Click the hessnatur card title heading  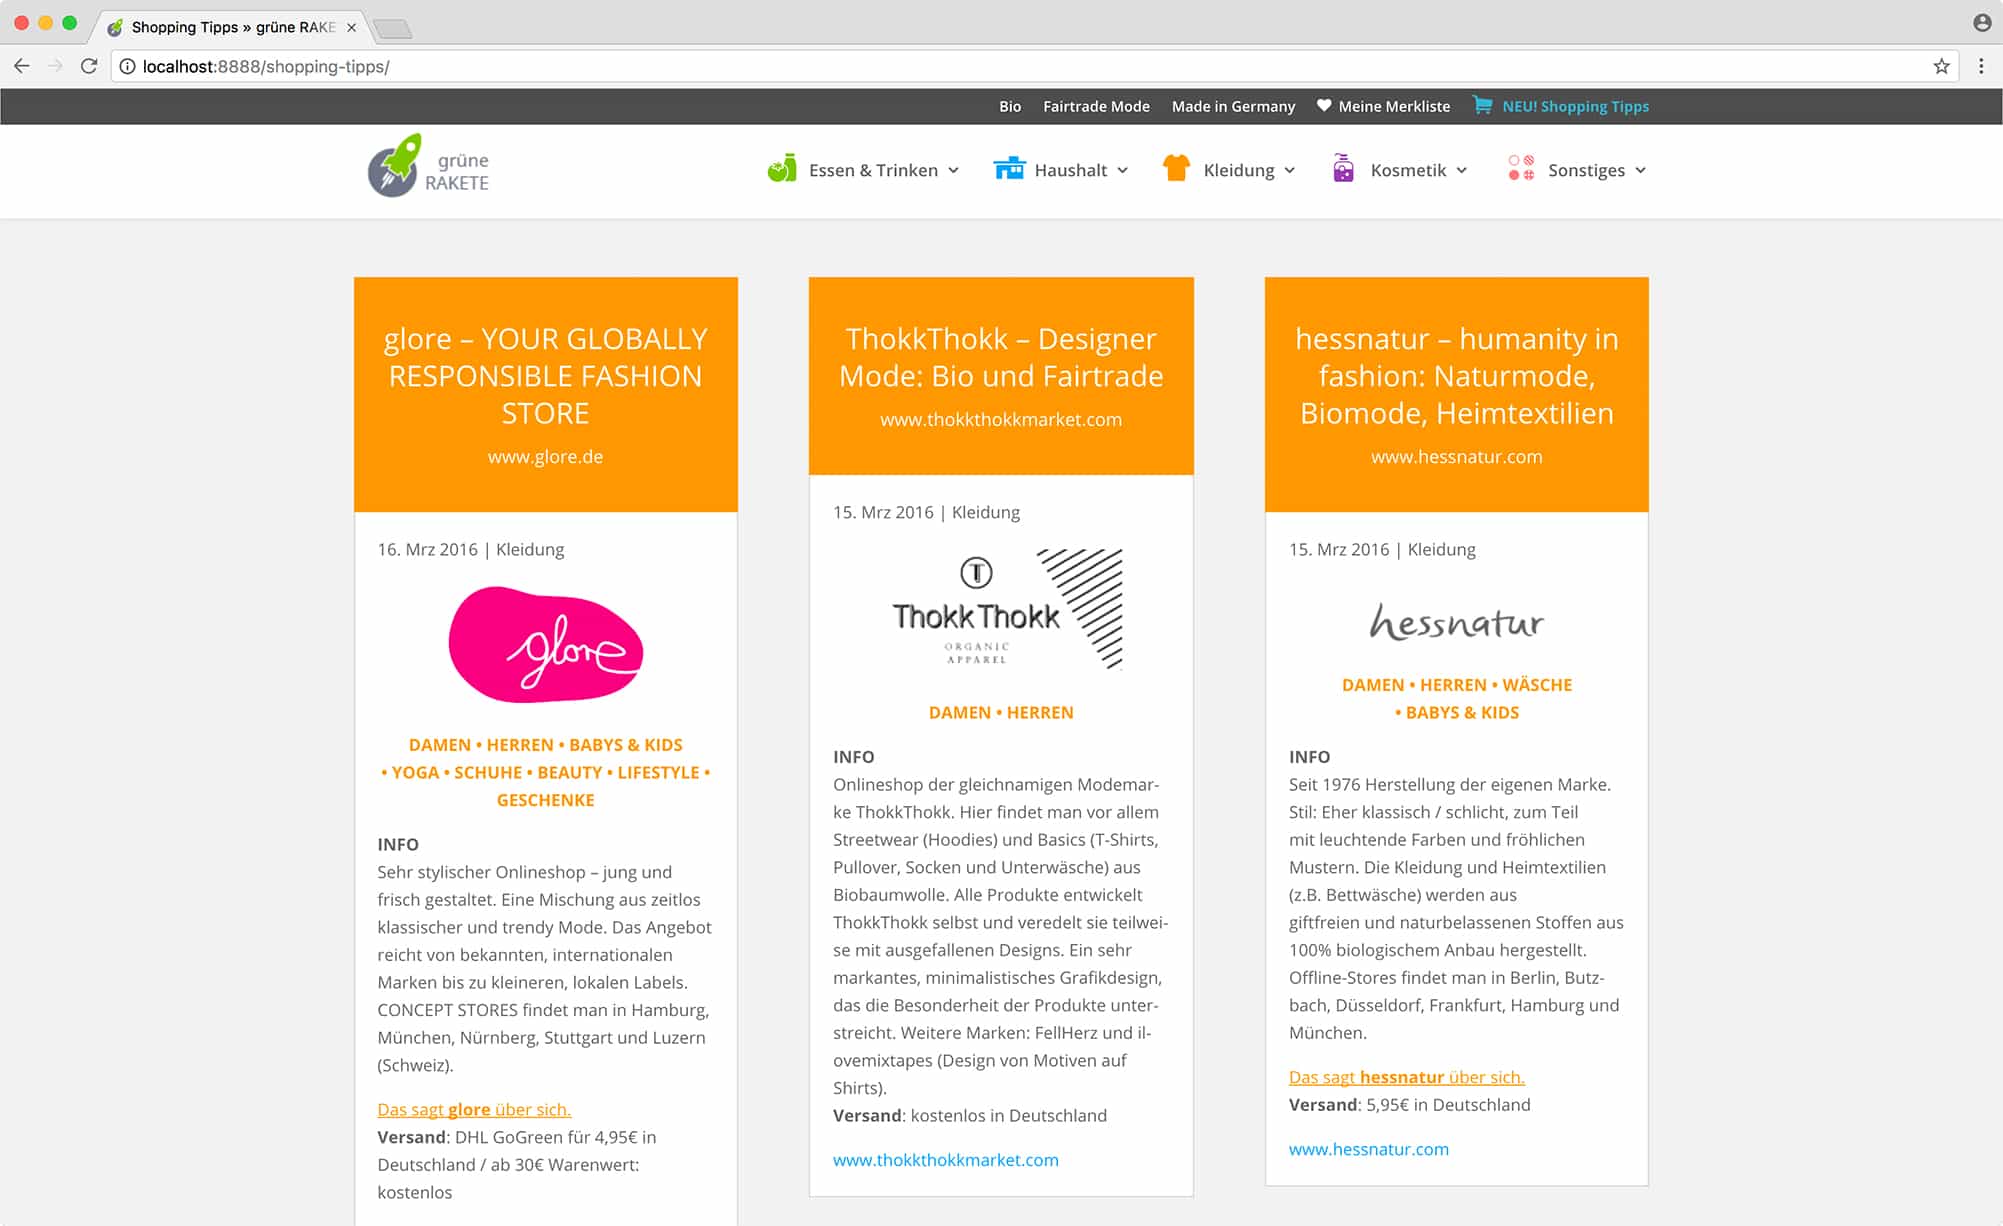point(1457,376)
